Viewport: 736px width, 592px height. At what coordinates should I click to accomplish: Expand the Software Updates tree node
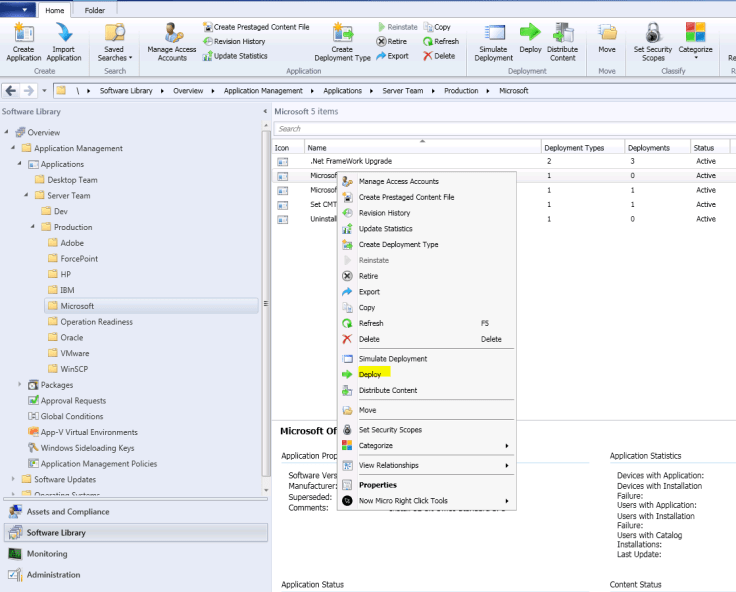[14, 479]
